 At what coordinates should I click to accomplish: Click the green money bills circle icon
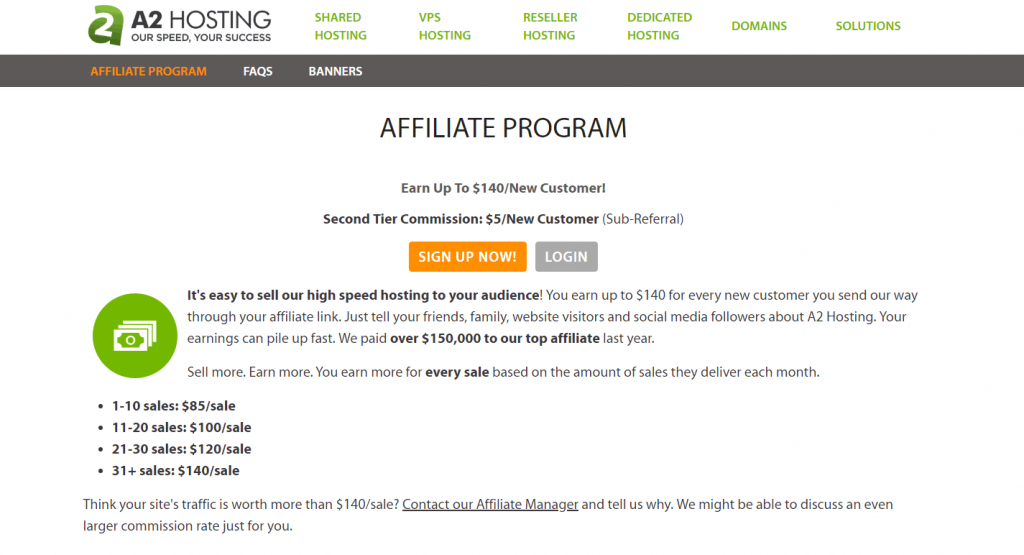coord(135,336)
